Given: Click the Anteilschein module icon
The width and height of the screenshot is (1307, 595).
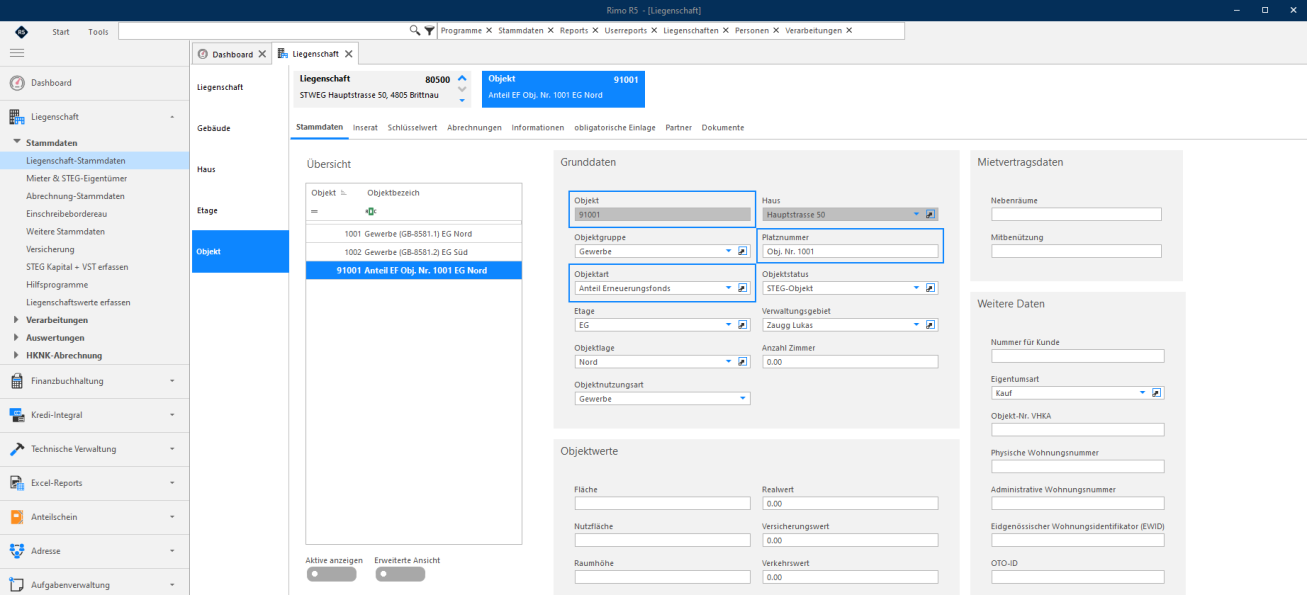Looking at the screenshot, I should 17,517.
